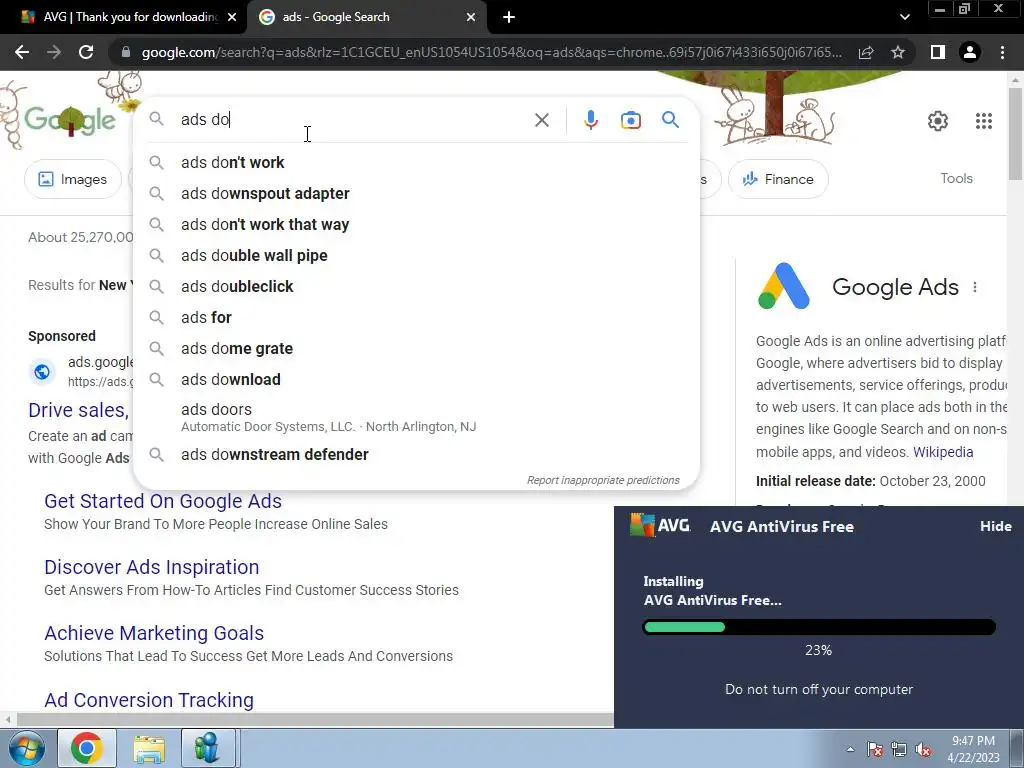The width and height of the screenshot is (1024, 768).
Task: Open Chrome side panel icon
Action: coord(938,52)
